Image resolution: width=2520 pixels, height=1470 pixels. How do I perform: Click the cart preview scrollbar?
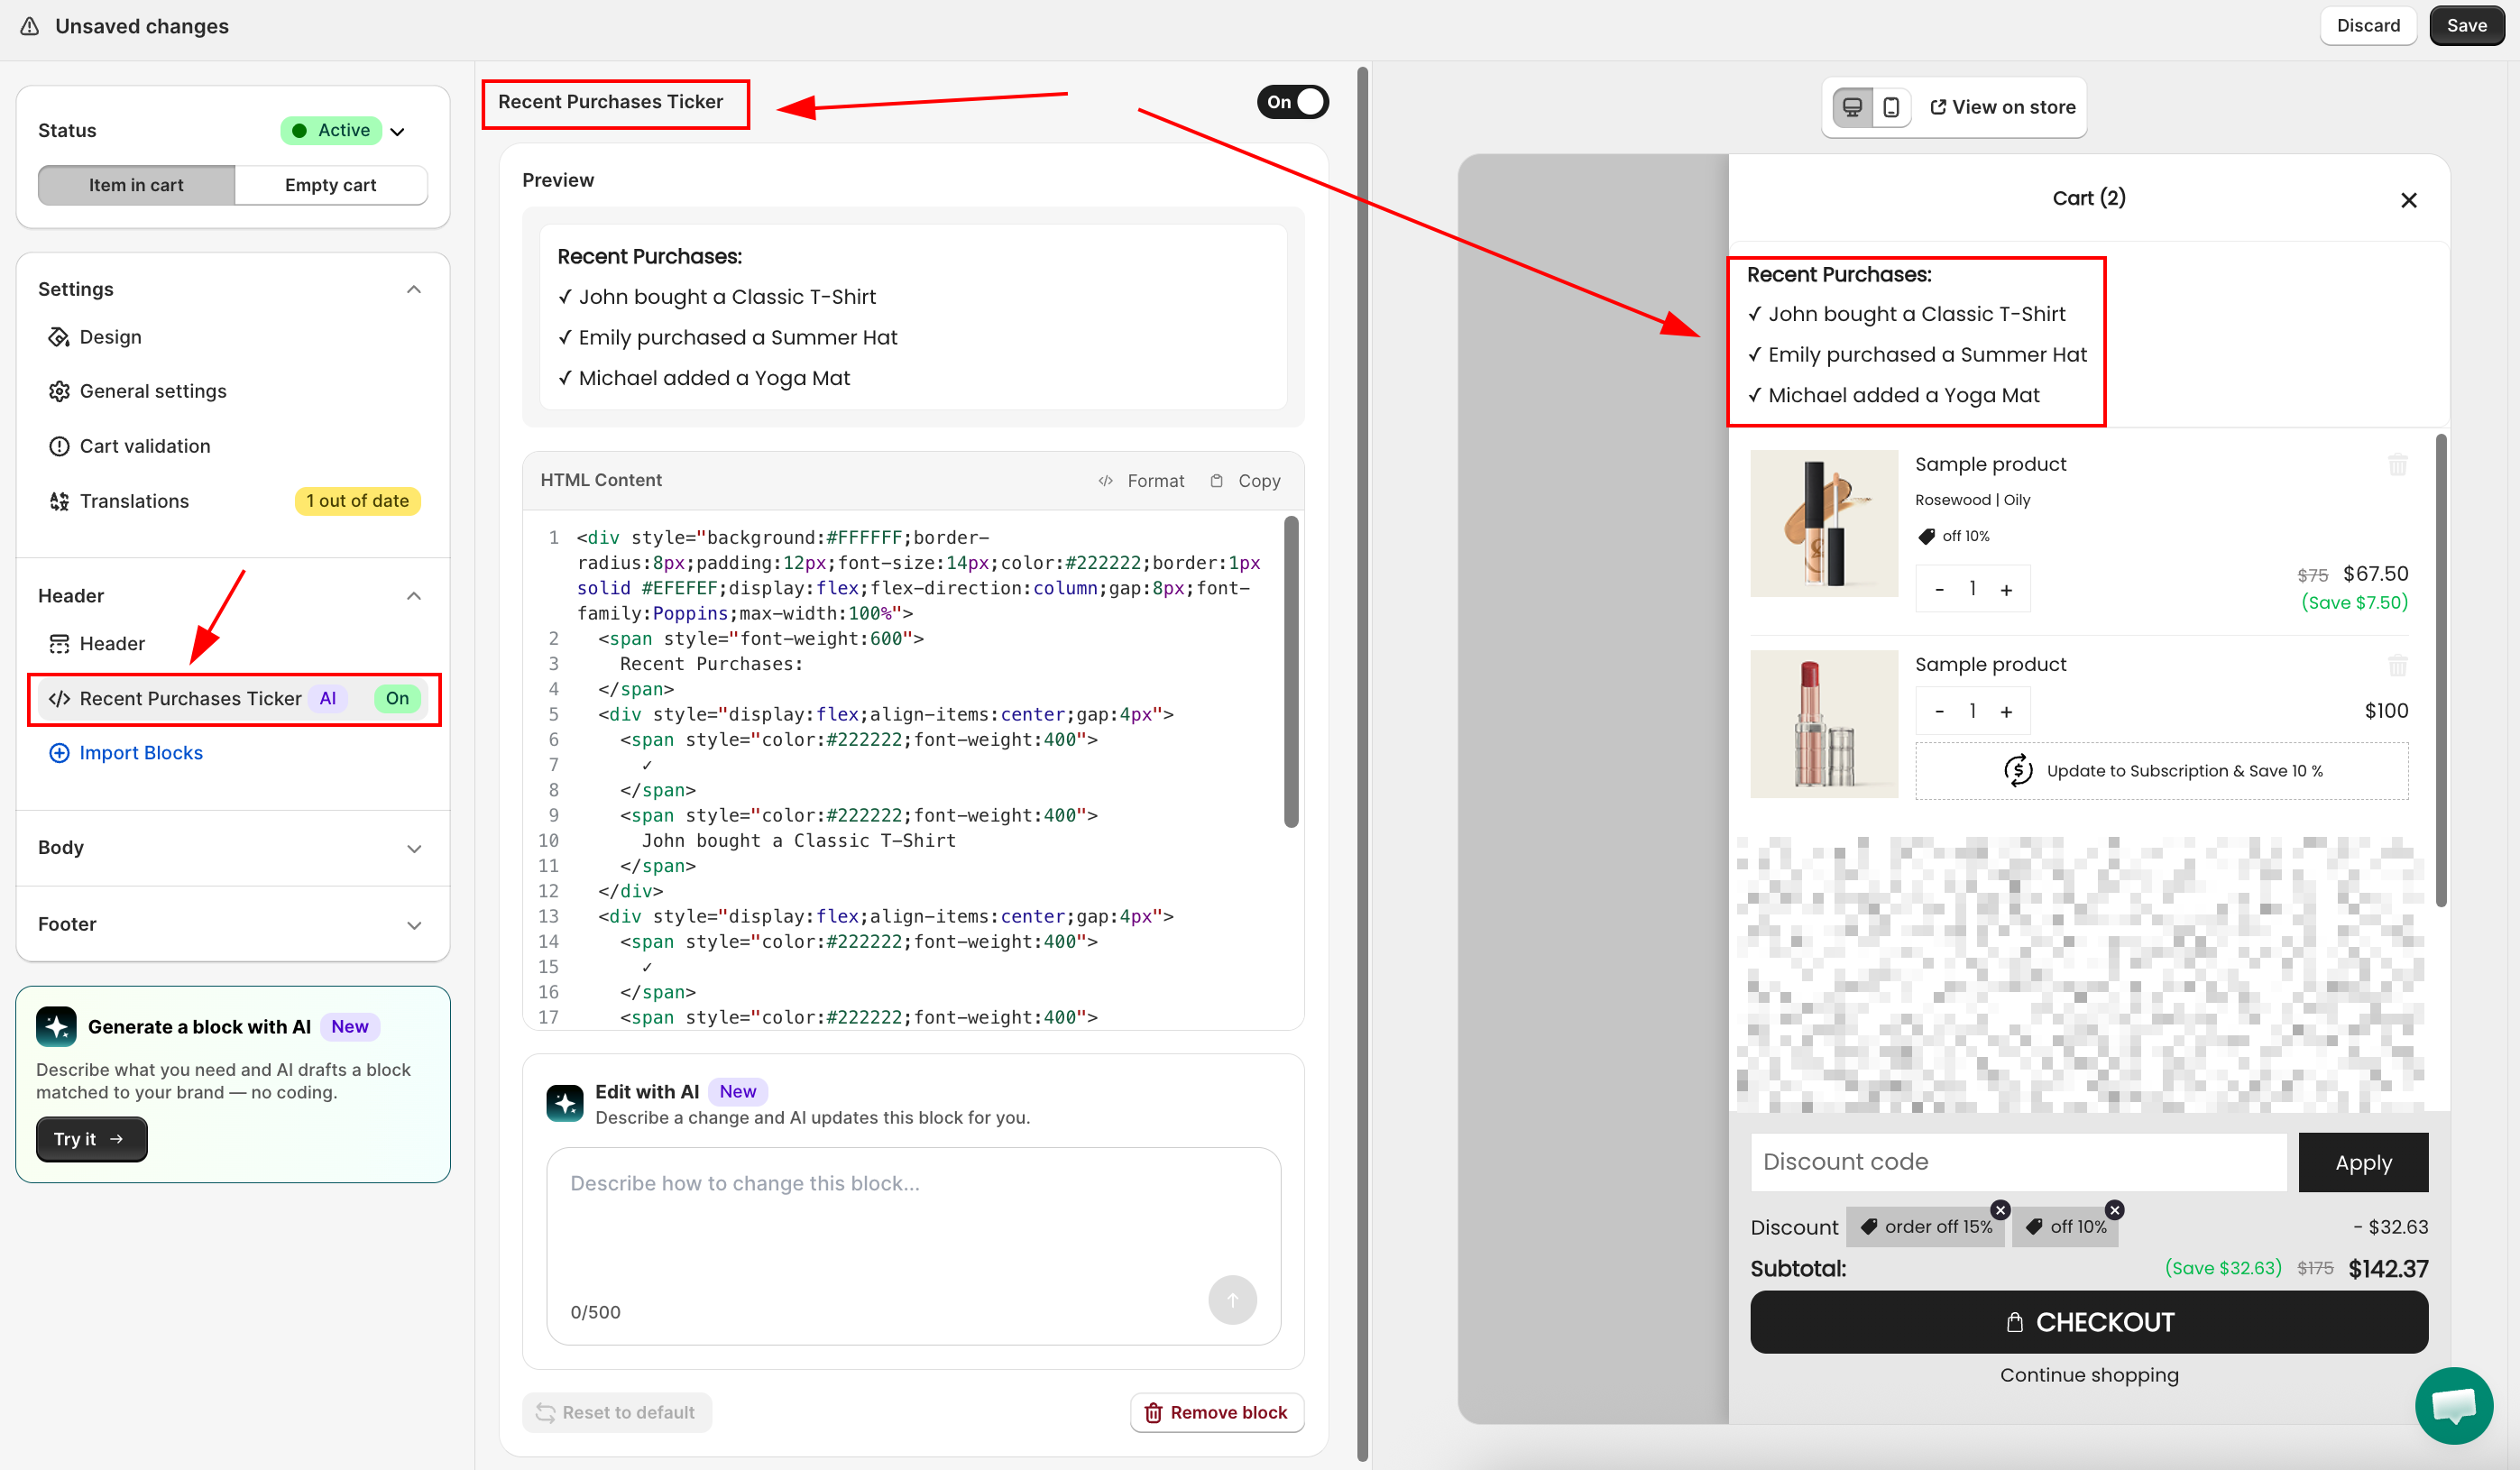2440,670
